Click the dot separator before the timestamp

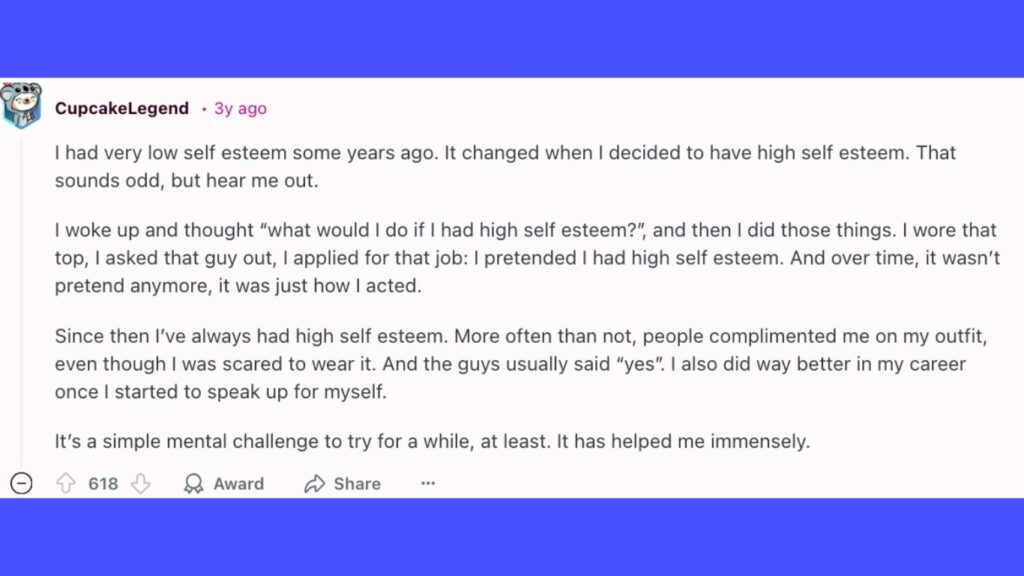(x=204, y=108)
